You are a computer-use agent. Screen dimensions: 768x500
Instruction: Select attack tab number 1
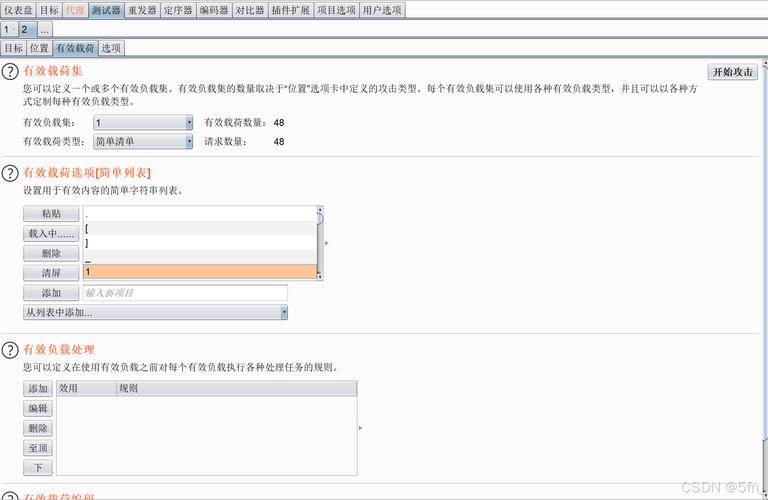coord(8,29)
